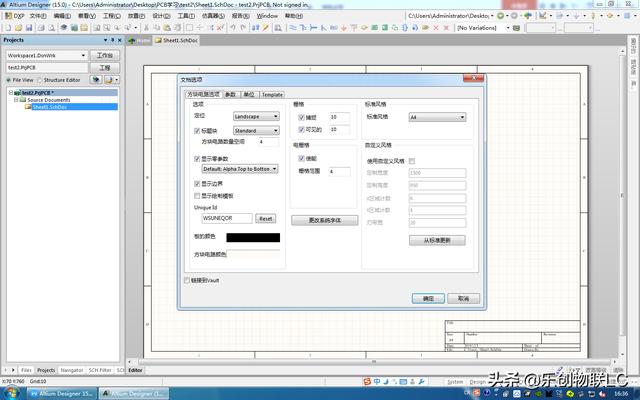This screenshot has height=400, width=640.
Task: Click the undo arrow toolbar icon
Action: [233, 28]
